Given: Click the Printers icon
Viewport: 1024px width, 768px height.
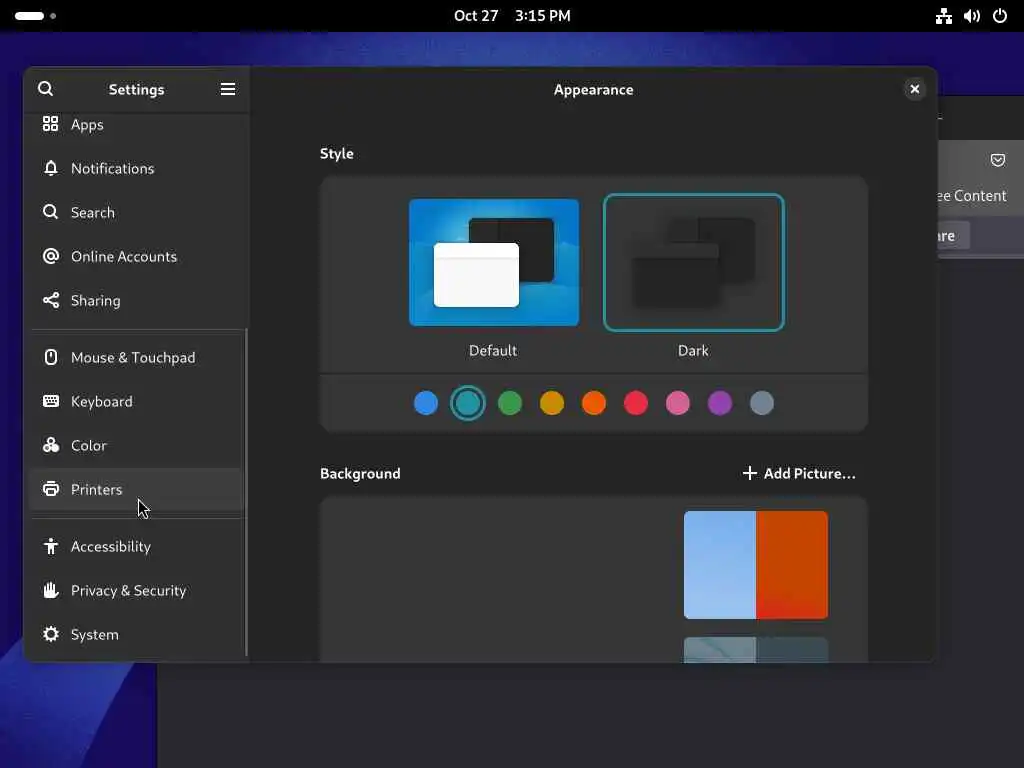Looking at the screenshot, I should coord(50,489).
